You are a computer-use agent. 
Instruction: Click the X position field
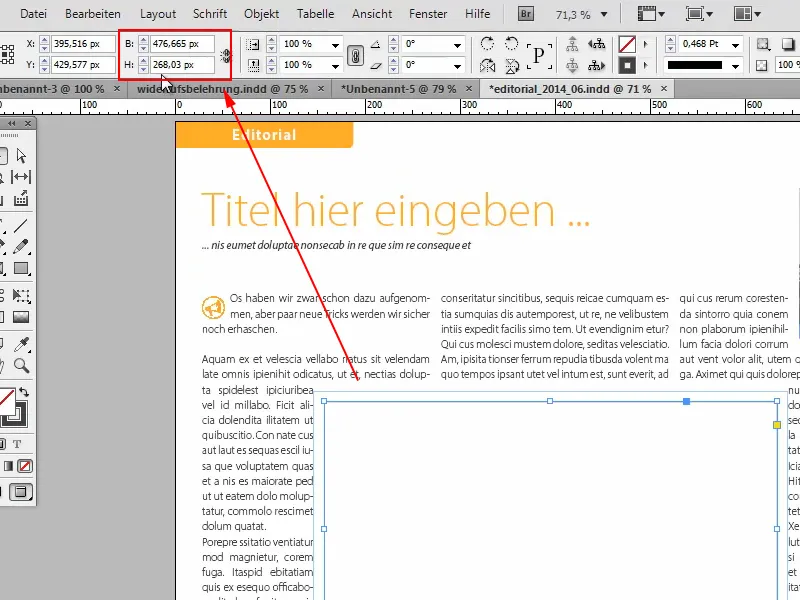point(83,44)
